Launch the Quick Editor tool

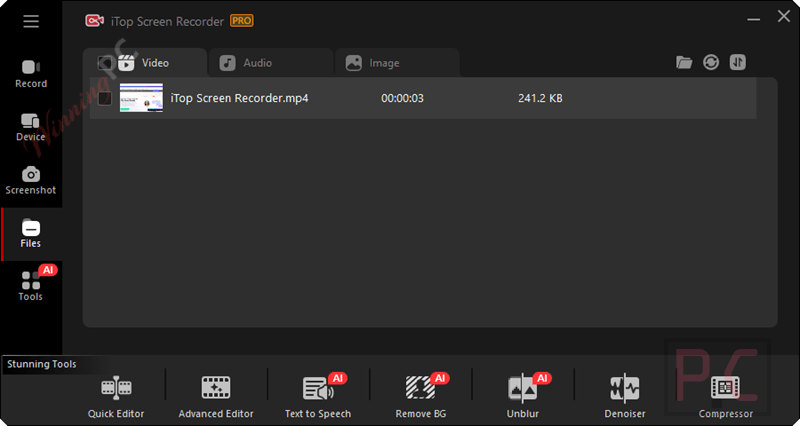(x=116, y=397)
